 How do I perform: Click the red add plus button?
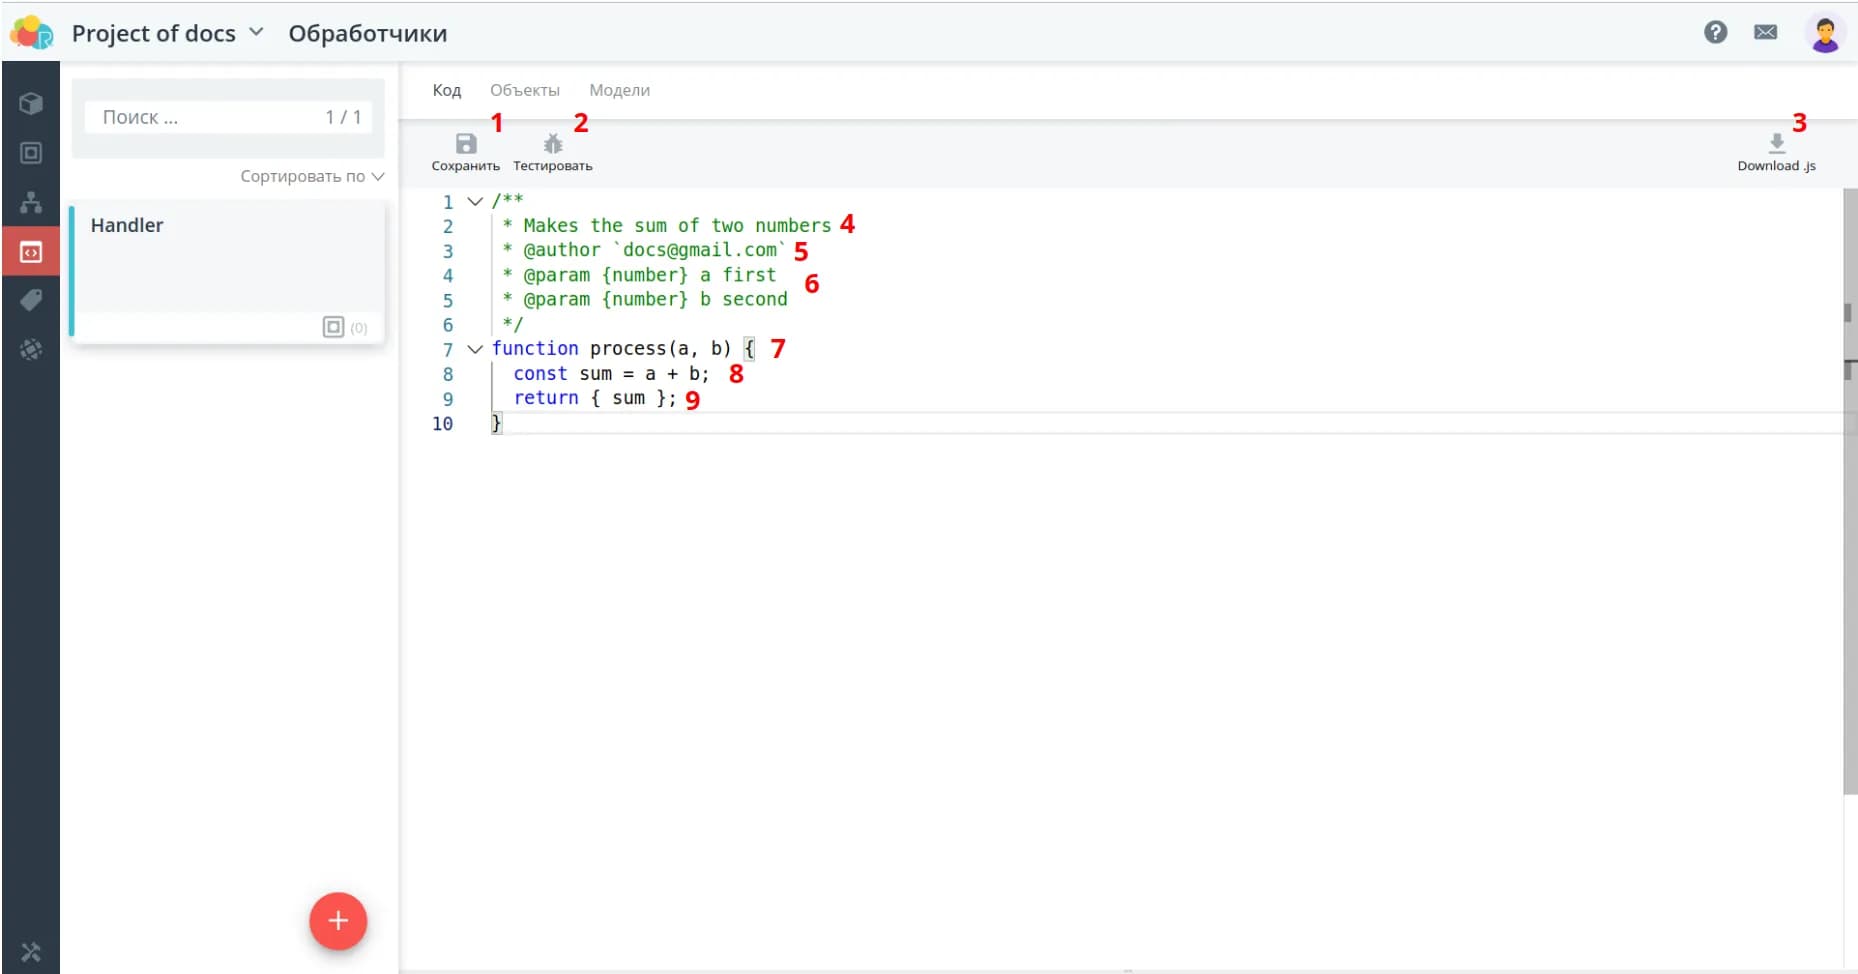[338, 920]
